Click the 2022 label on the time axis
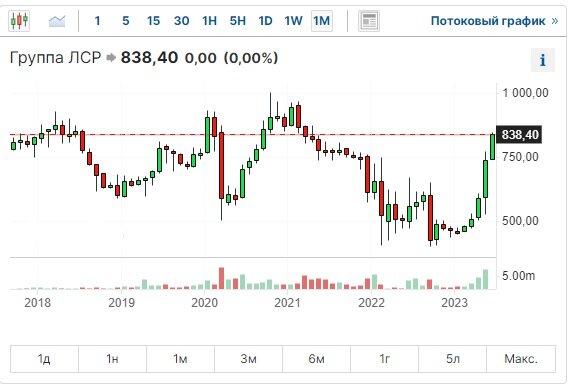The height and width of the screenshot is (389, 577). 371,303
